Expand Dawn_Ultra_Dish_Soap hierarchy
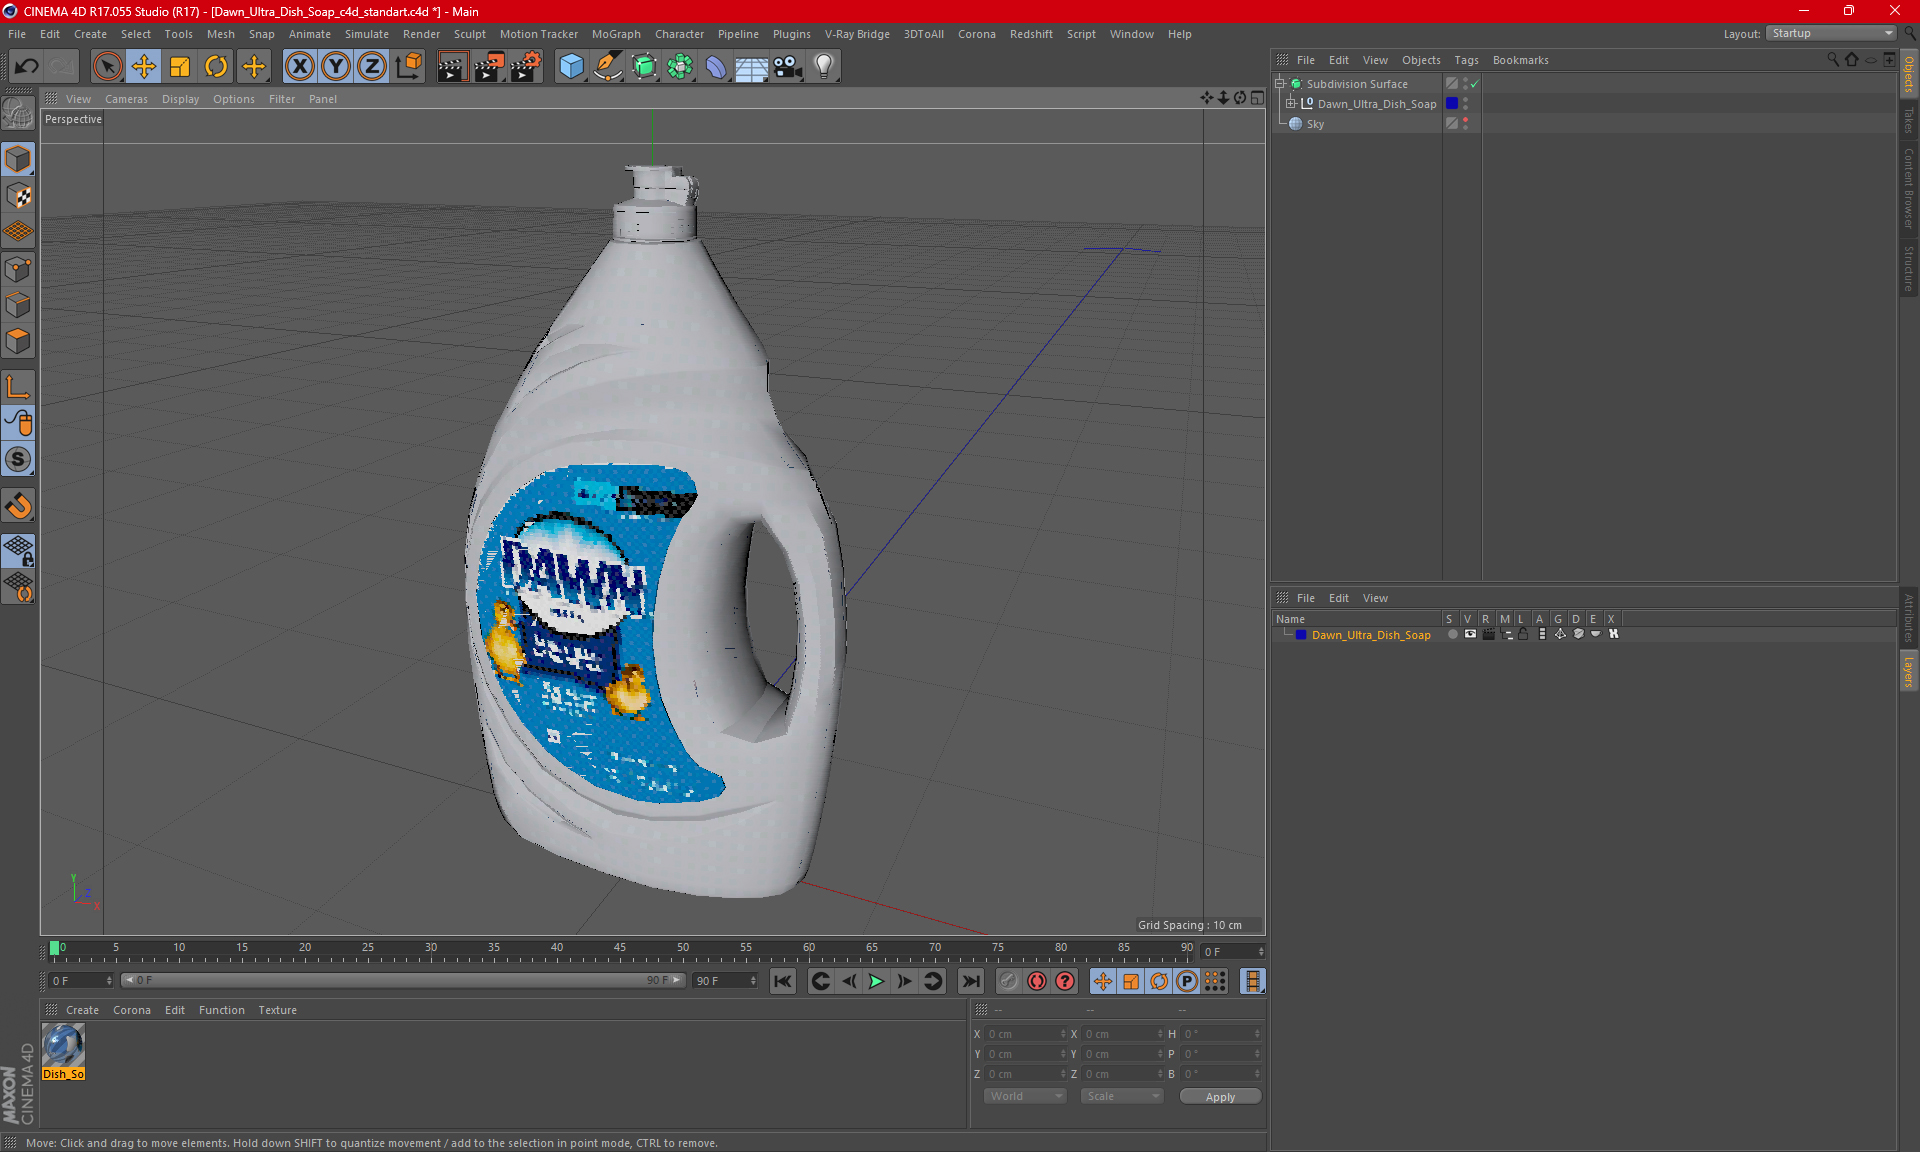The width and height of the screenshot is (1920, 1152). [x=1291, y=104]
